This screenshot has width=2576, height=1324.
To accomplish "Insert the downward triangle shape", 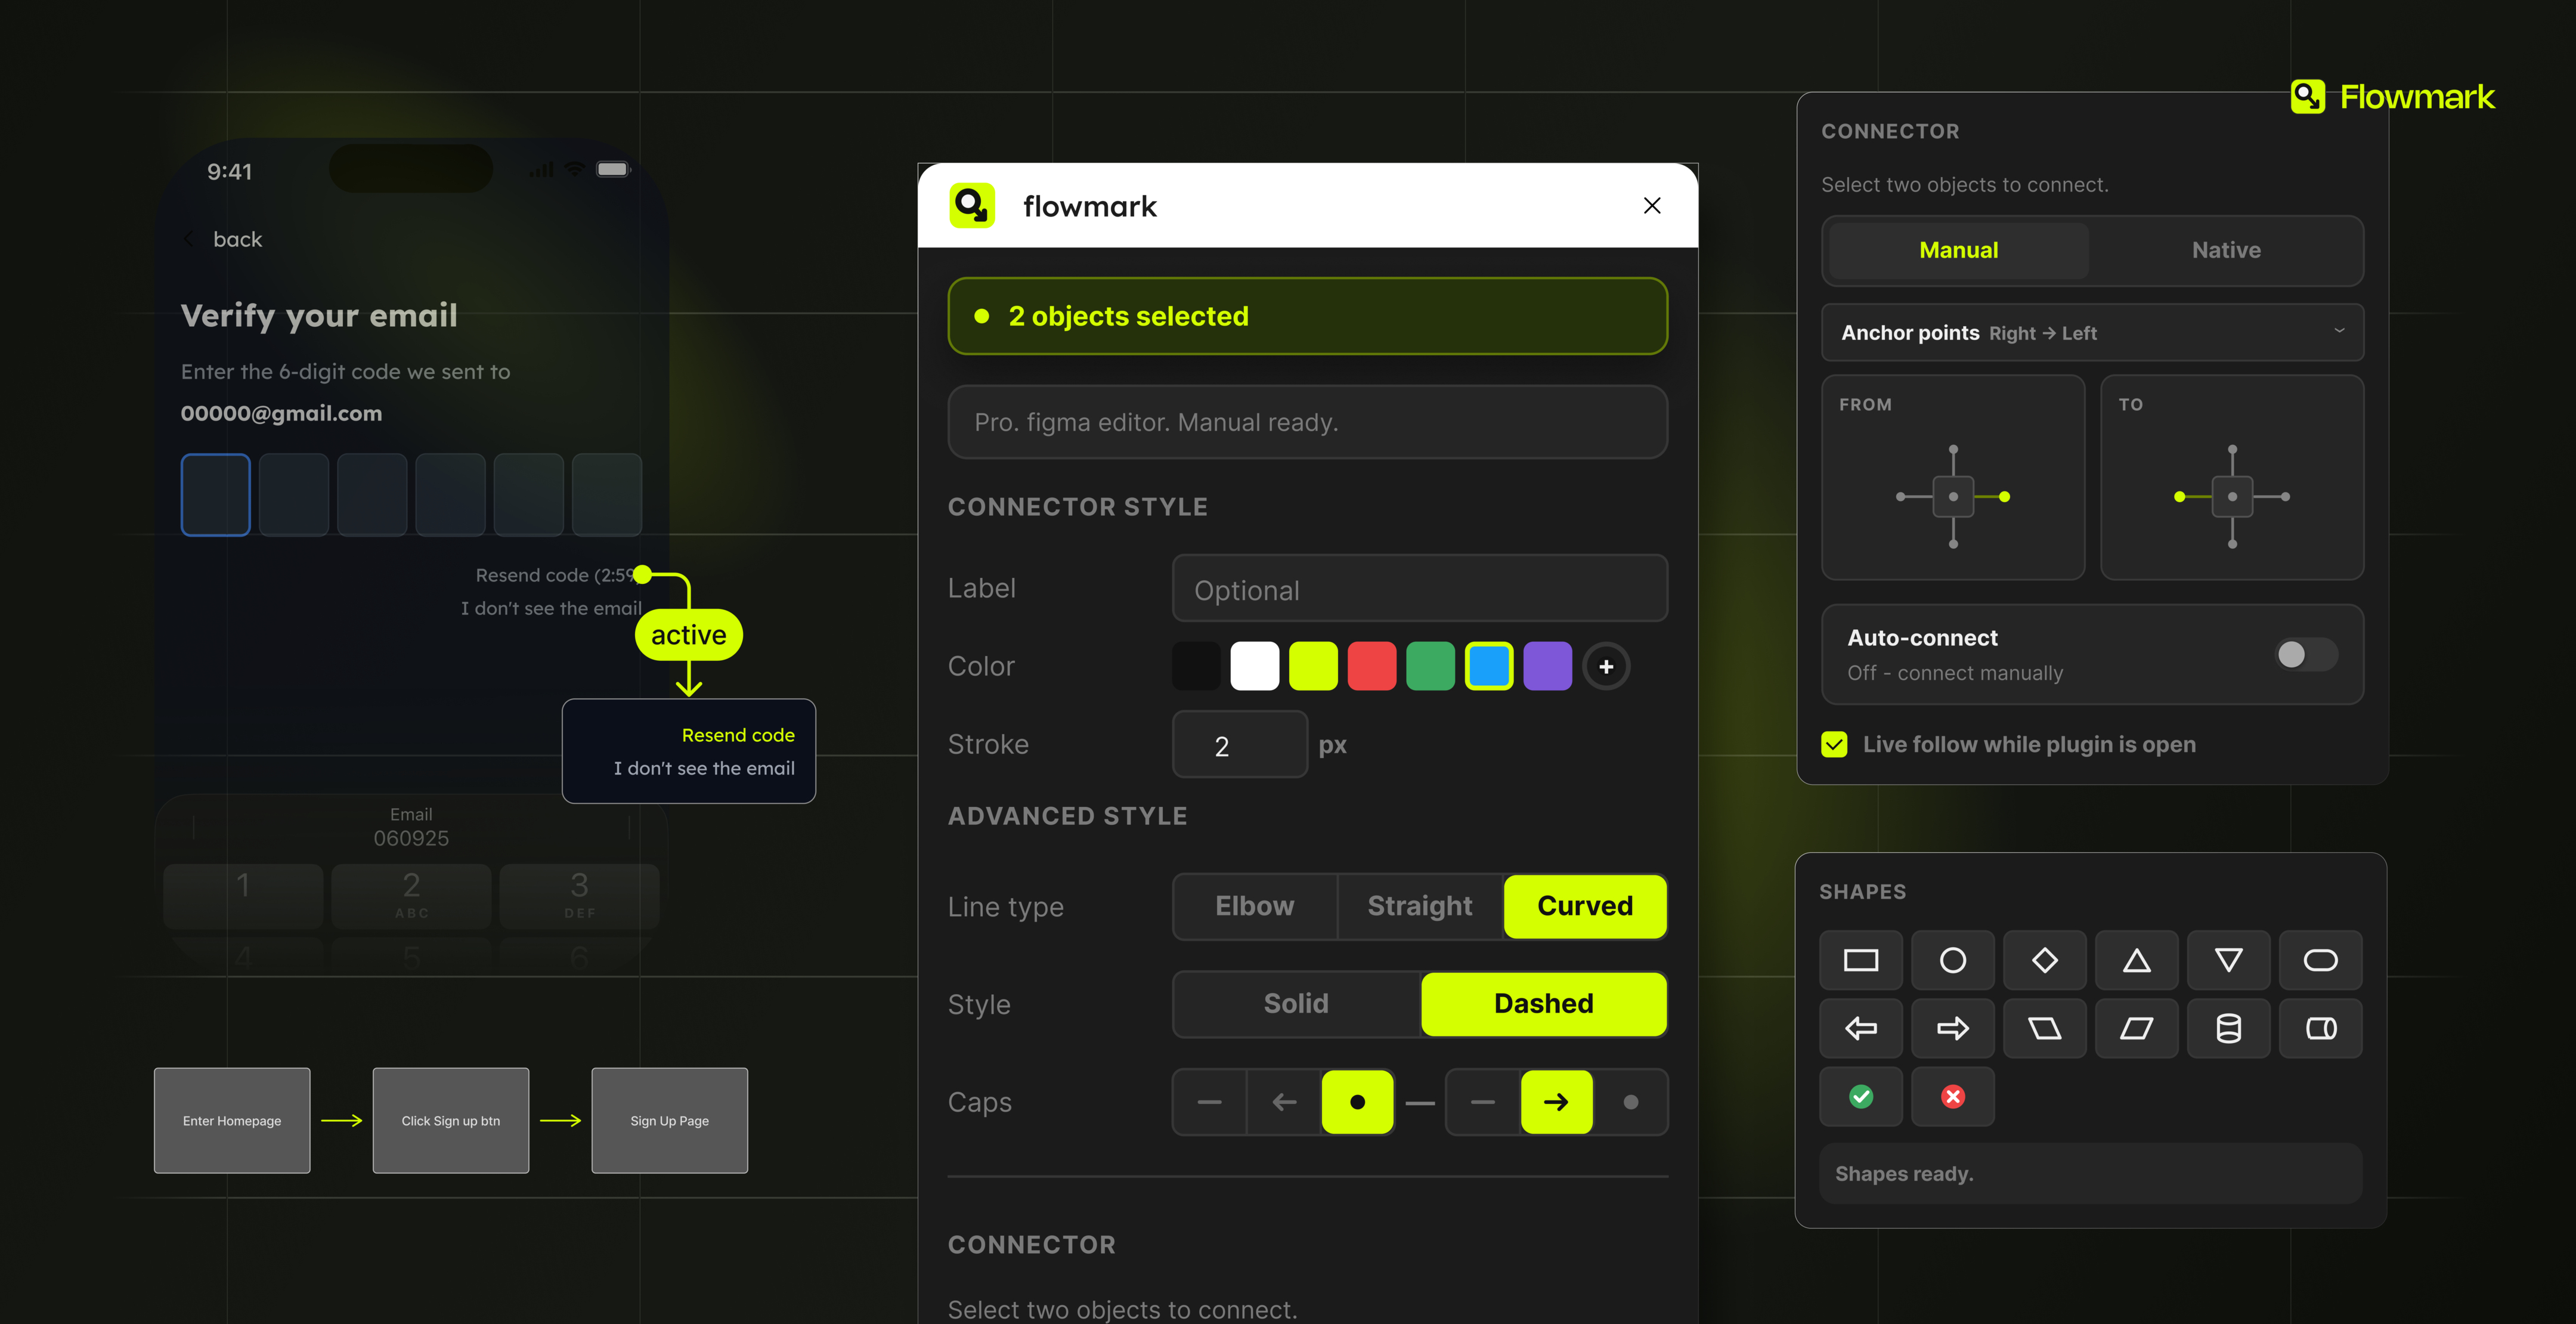I will pos(2228,960).
